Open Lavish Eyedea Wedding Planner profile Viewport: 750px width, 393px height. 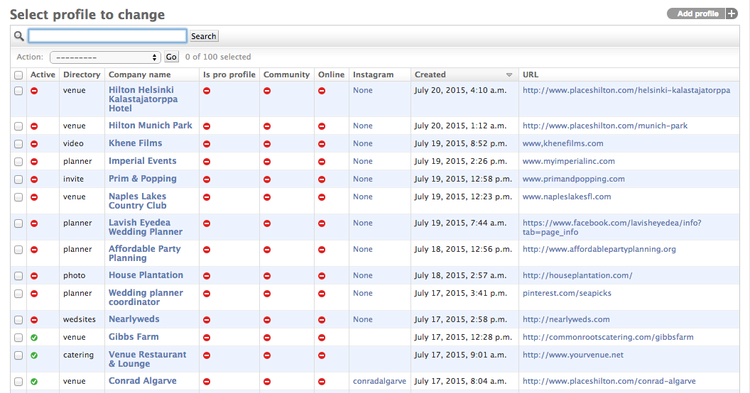(x=145, y=227)
